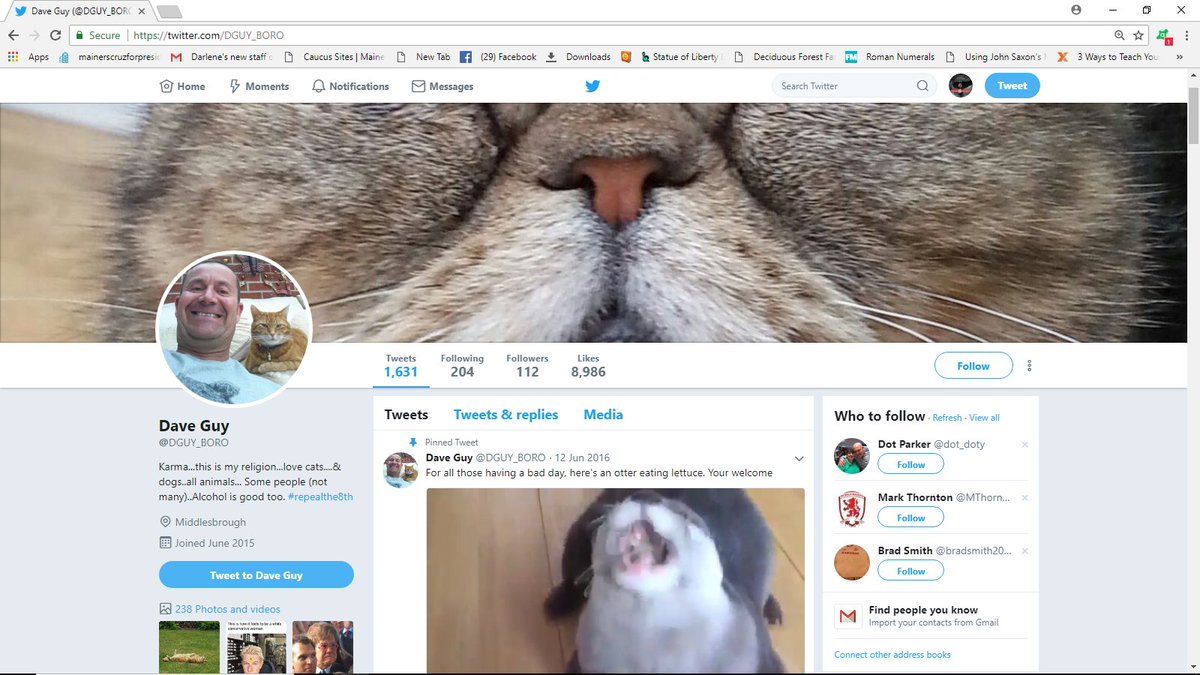Open the New Tab bookmark
The image size is (1200, 675).
424,57
